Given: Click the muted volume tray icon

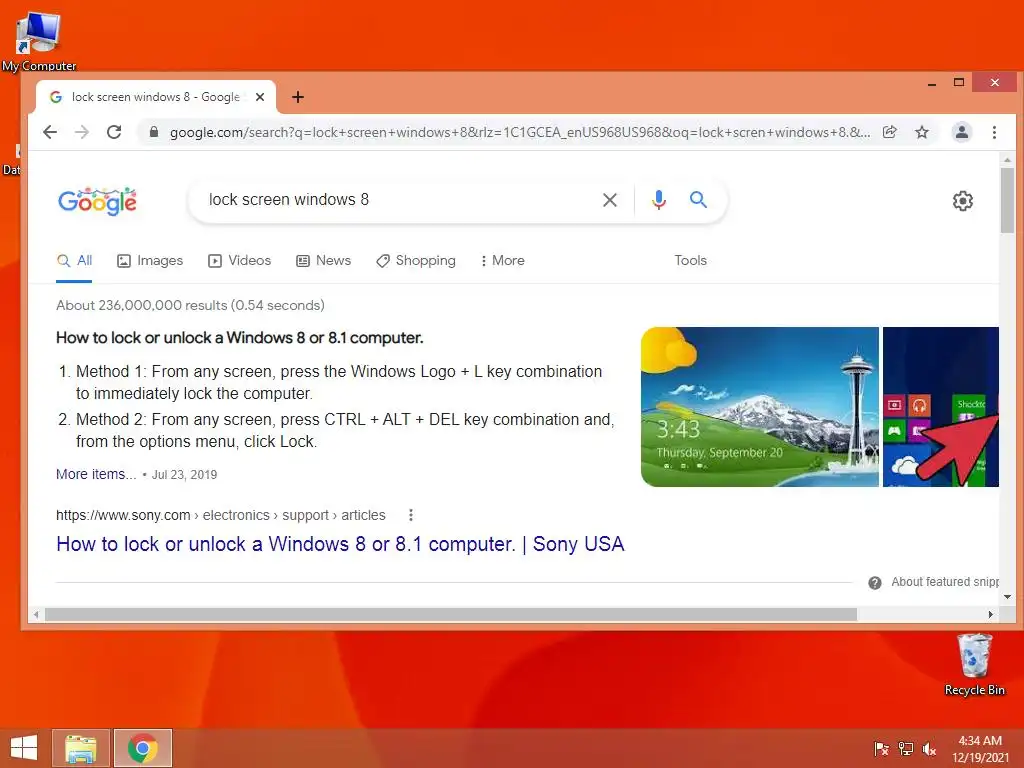Looking at the screenshot, I should 929,749.
